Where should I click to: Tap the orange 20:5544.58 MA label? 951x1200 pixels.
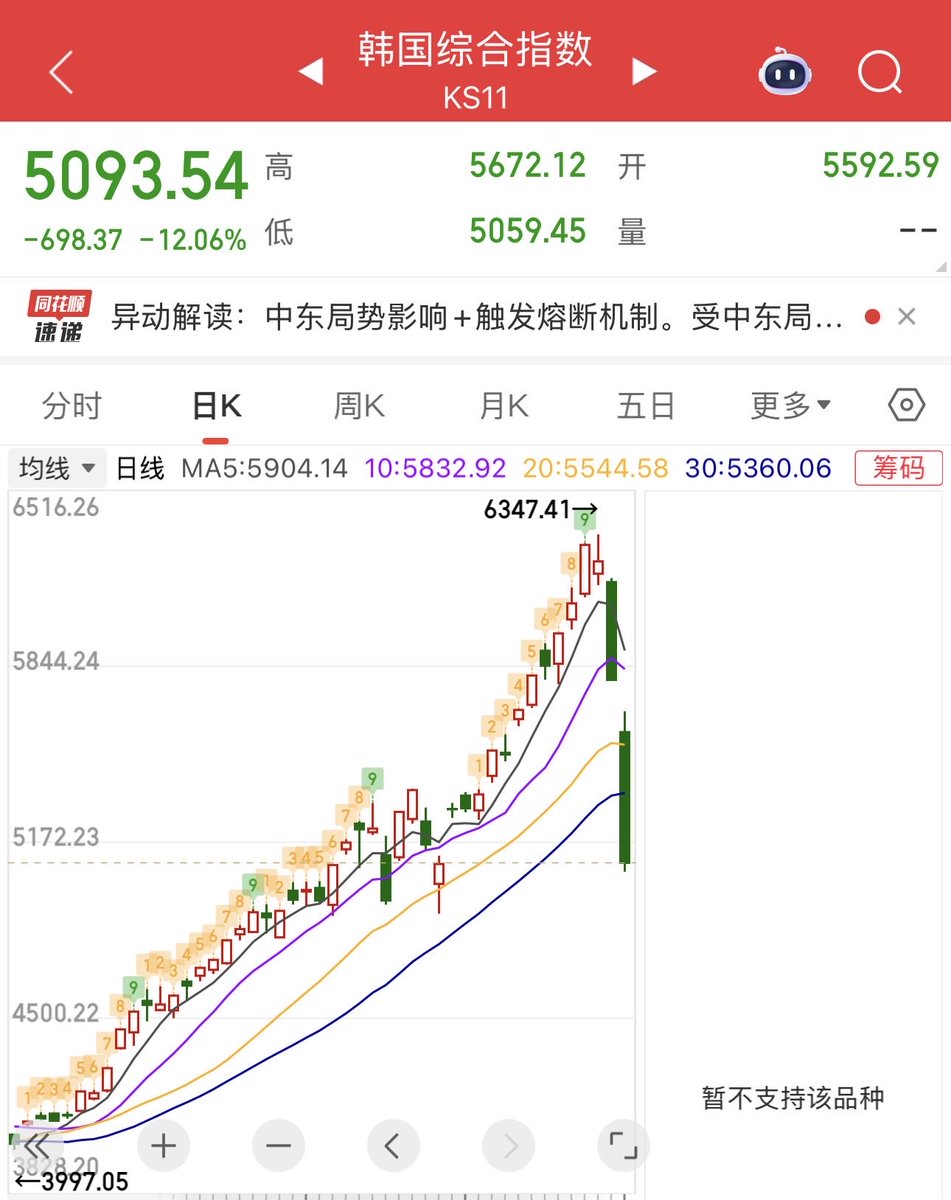596,467
